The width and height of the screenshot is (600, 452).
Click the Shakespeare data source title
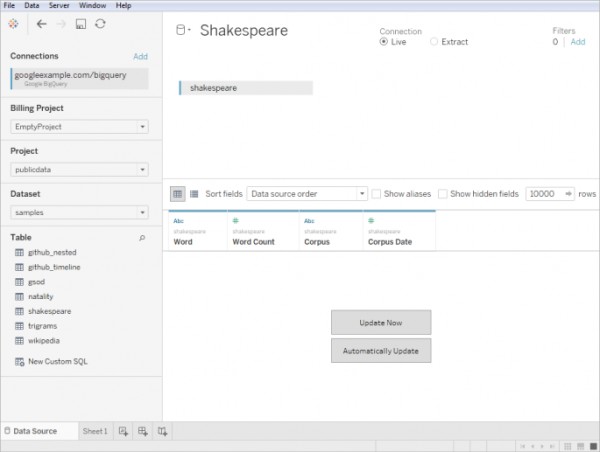click(x=244, y=31)
